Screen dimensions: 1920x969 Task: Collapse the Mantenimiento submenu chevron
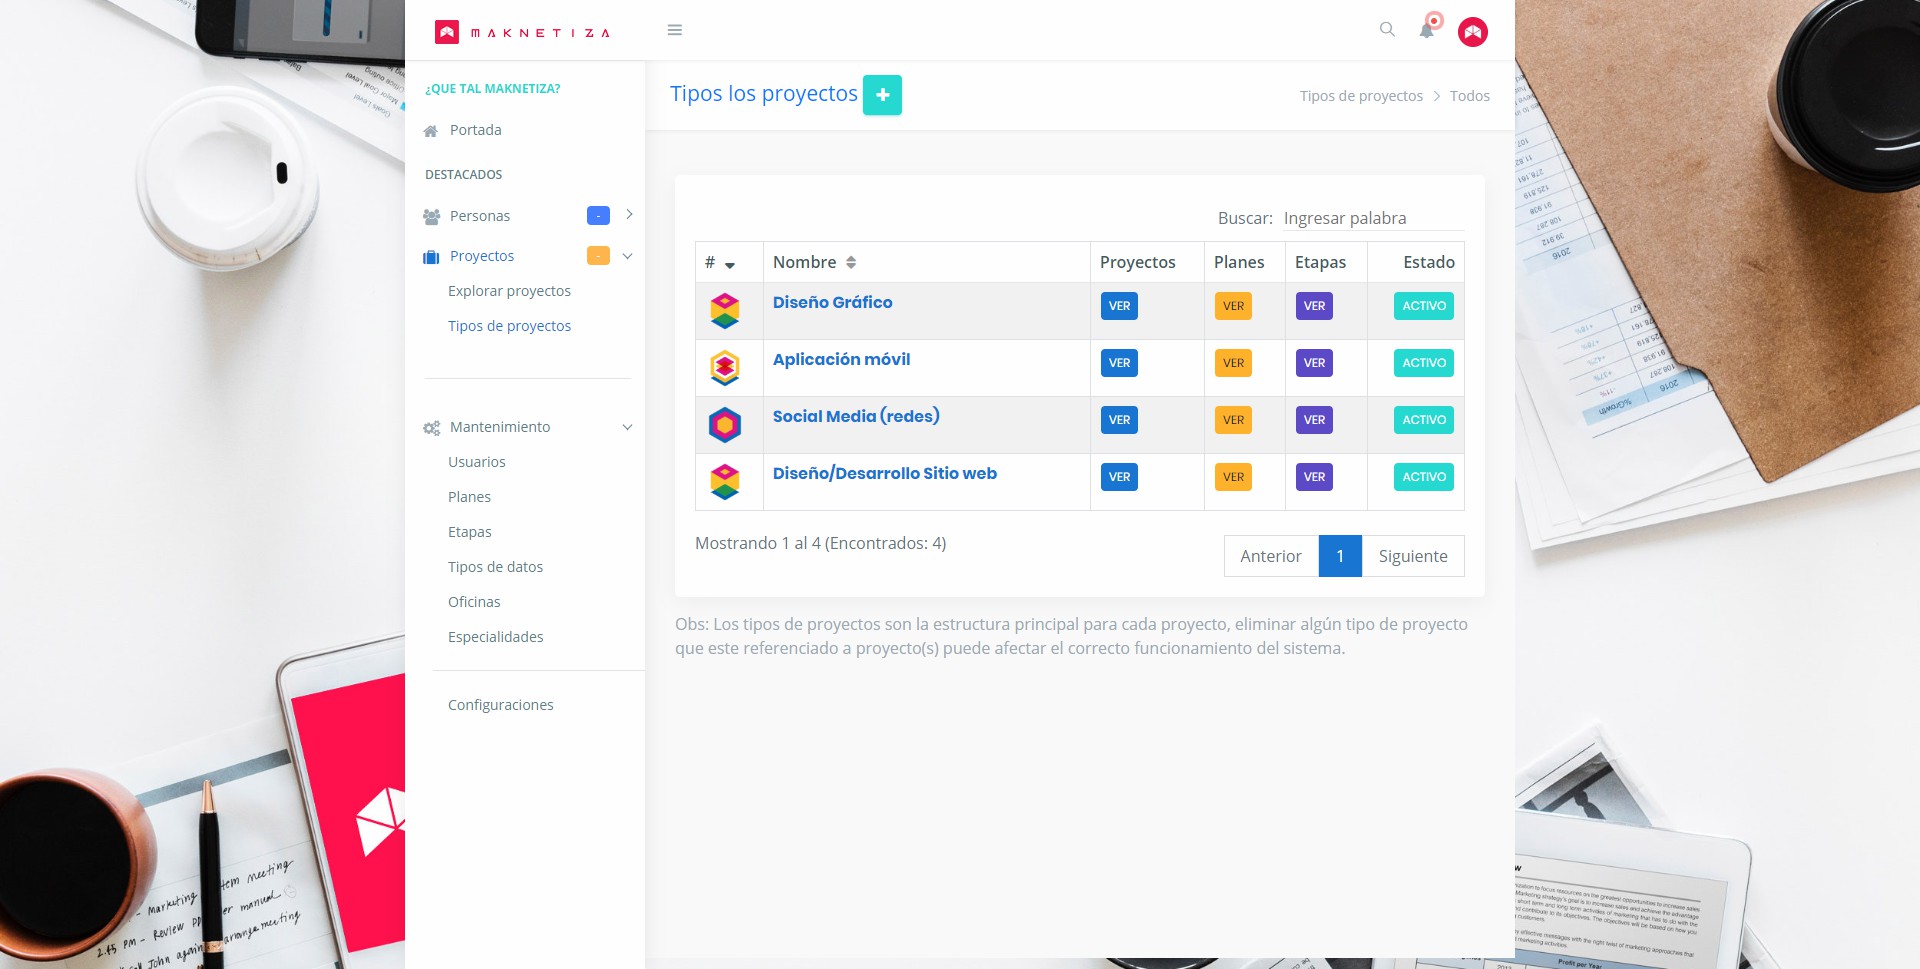click(627, 427)
